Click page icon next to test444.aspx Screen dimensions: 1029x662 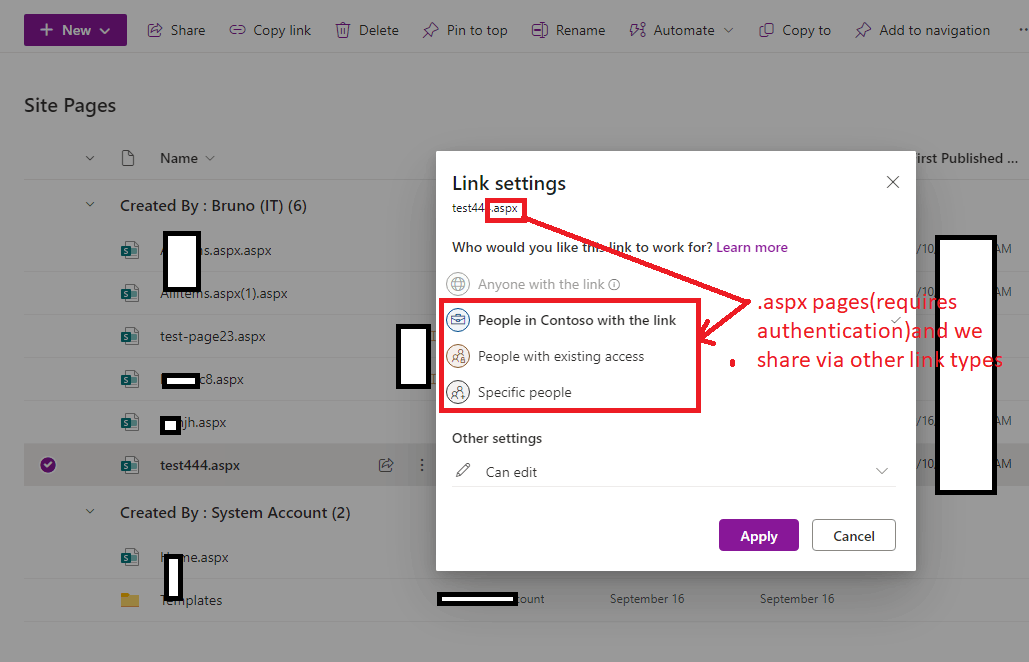[x=130, y=465]
